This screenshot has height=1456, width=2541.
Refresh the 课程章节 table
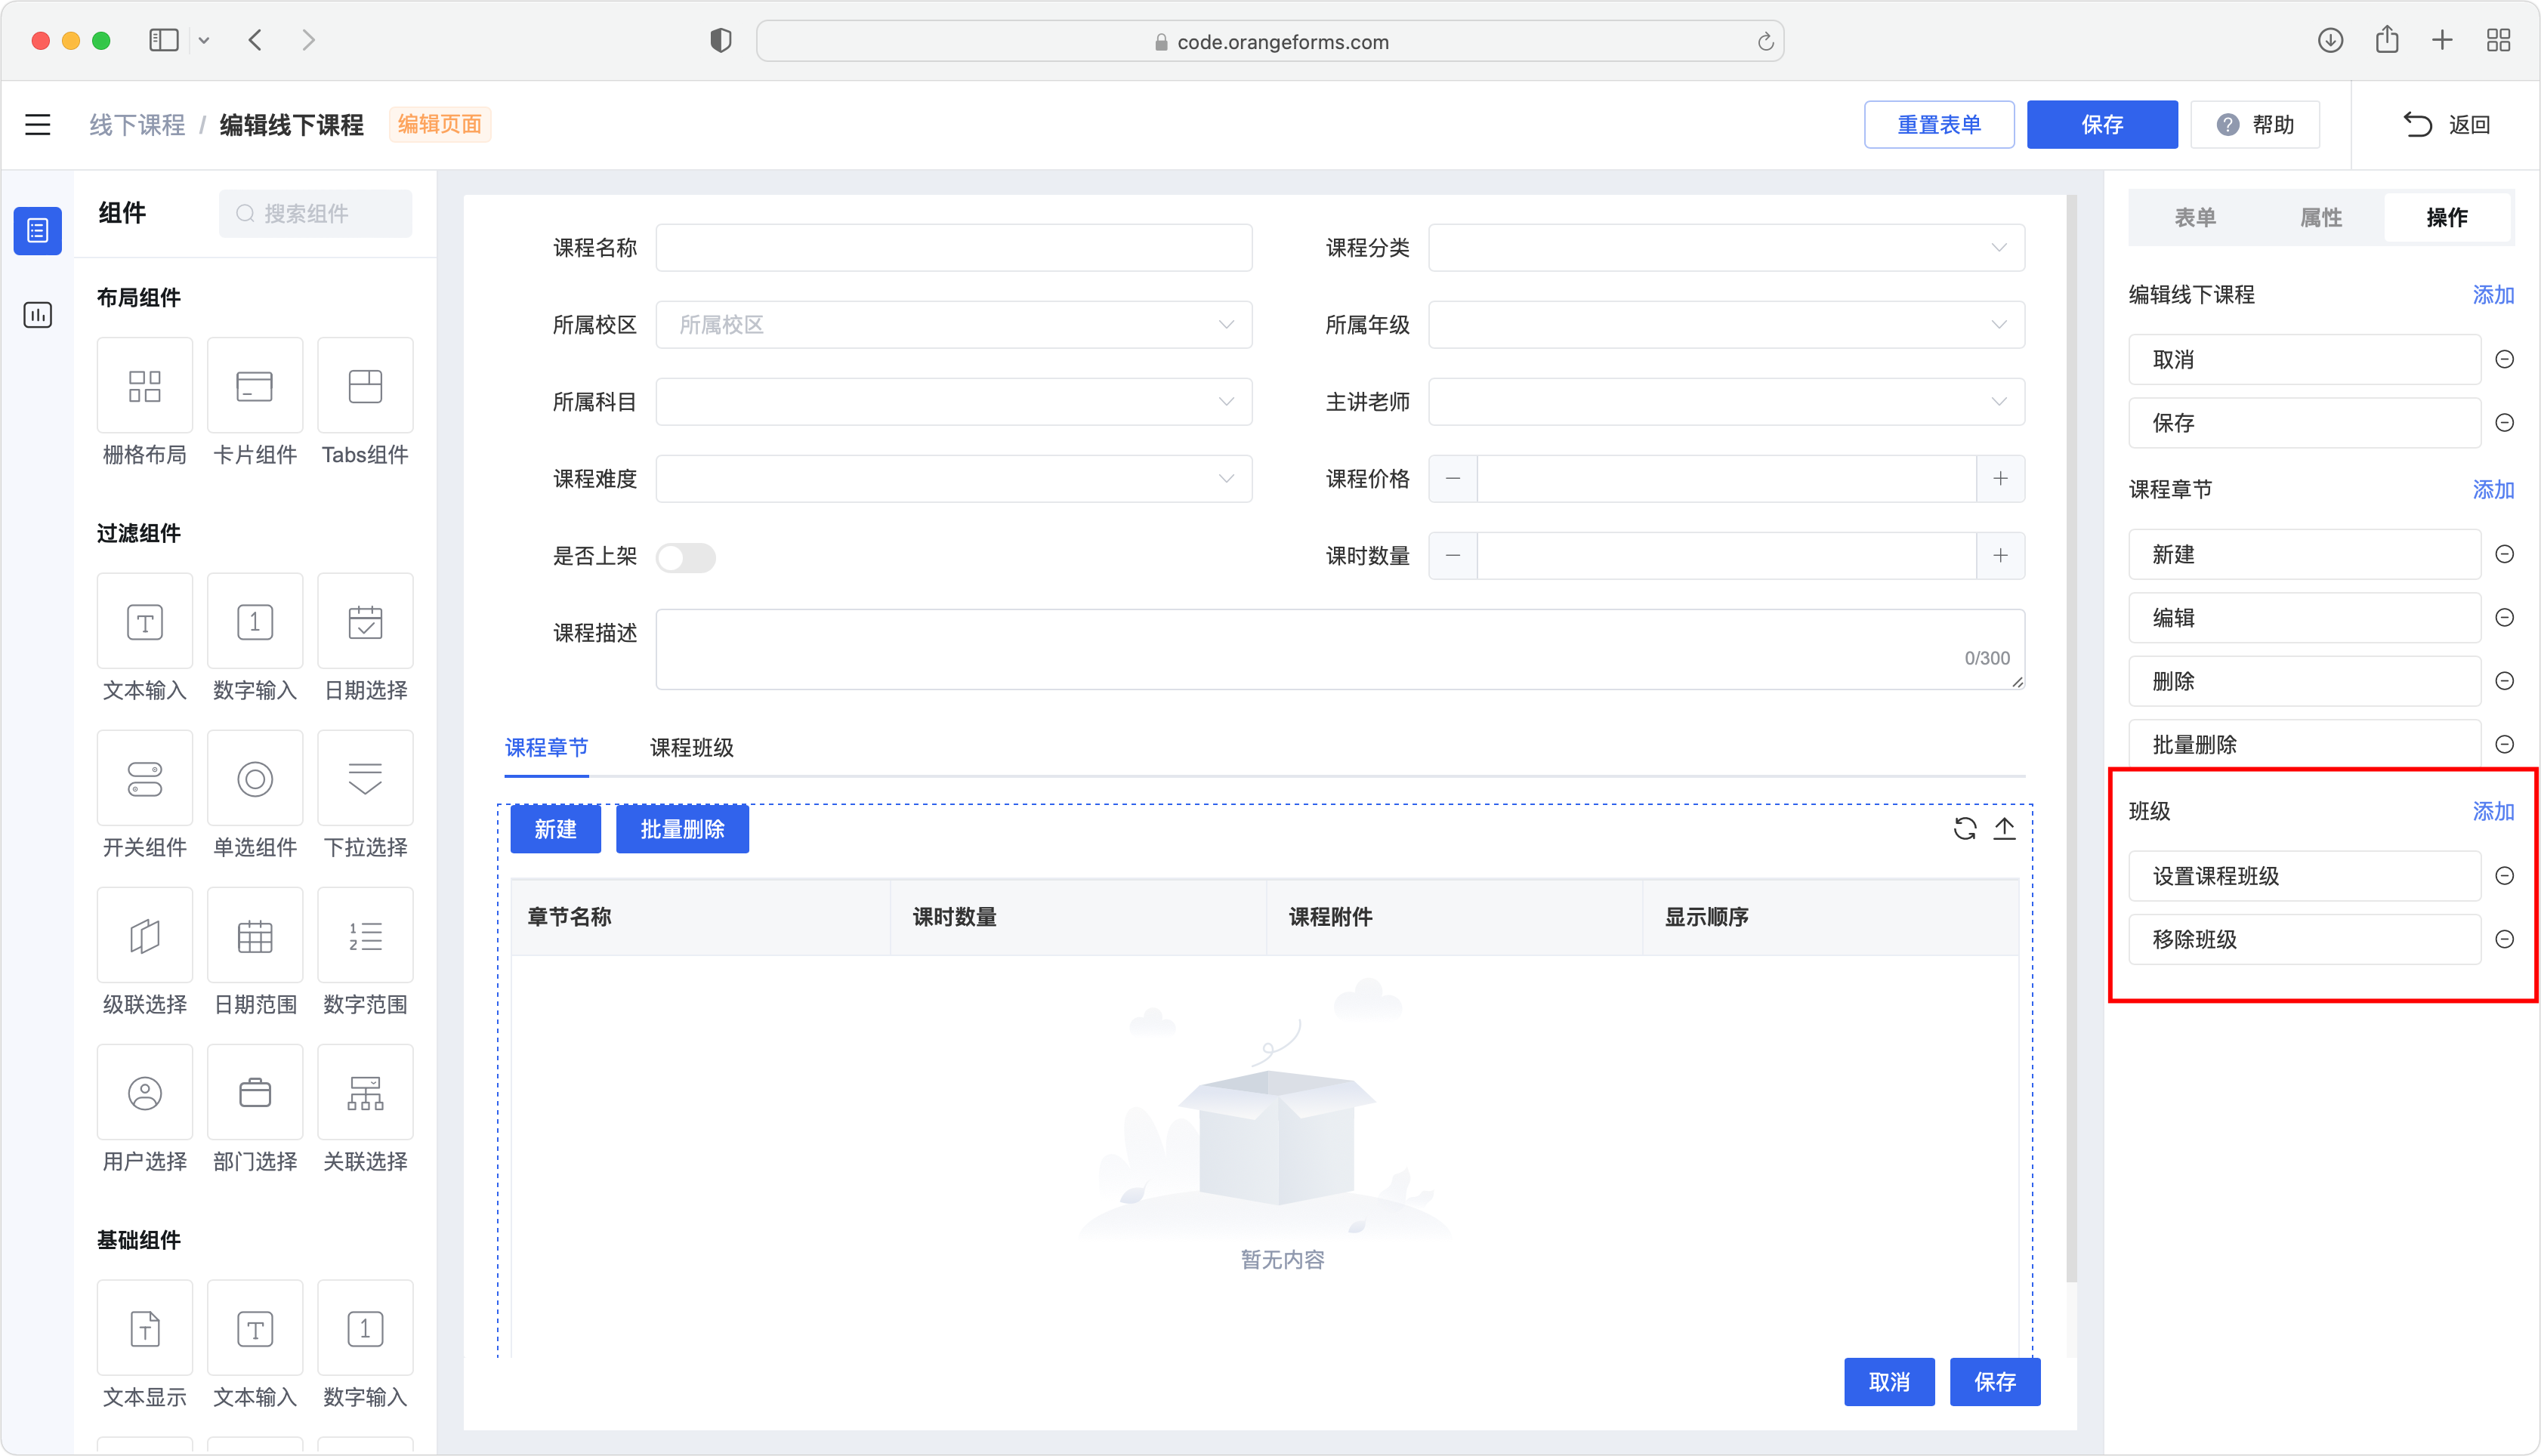pos(1965,829)
